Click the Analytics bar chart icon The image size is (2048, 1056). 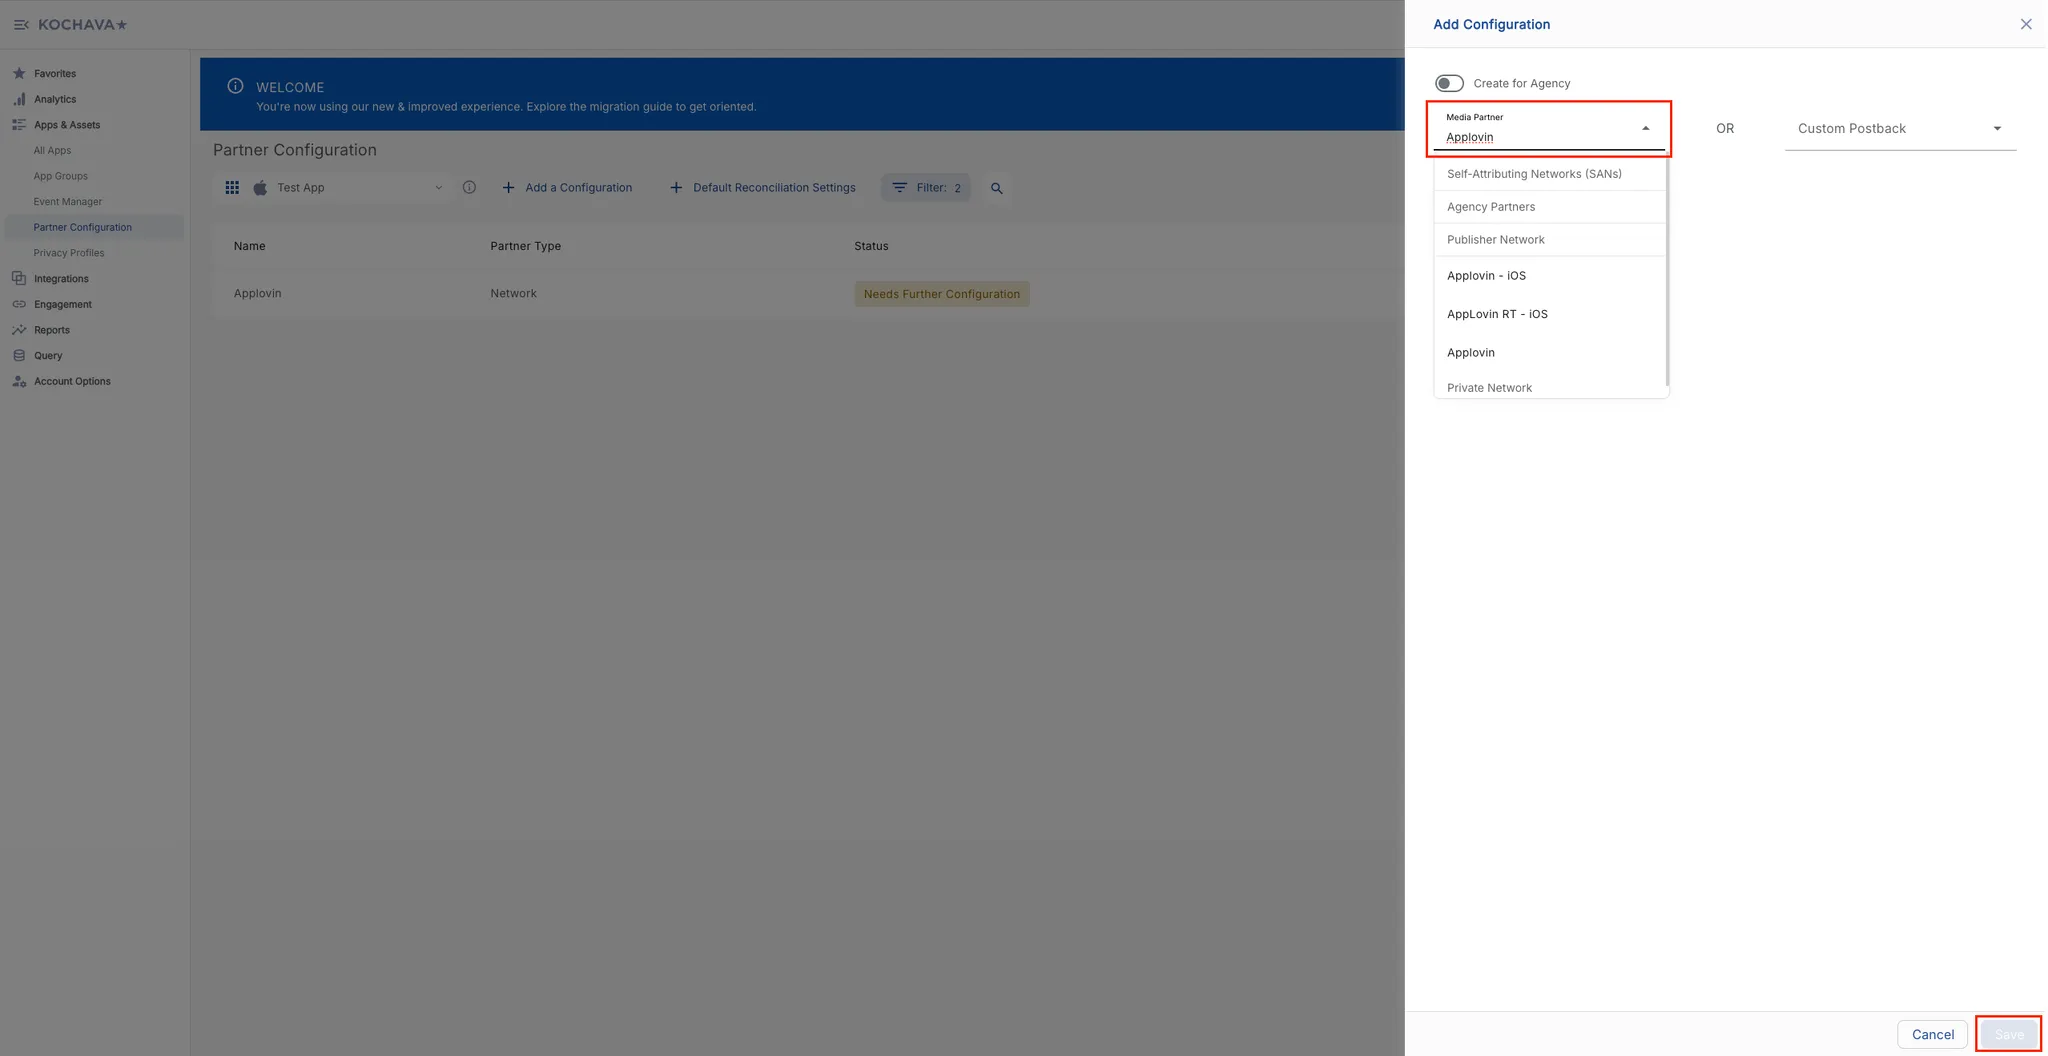point(19,99)
